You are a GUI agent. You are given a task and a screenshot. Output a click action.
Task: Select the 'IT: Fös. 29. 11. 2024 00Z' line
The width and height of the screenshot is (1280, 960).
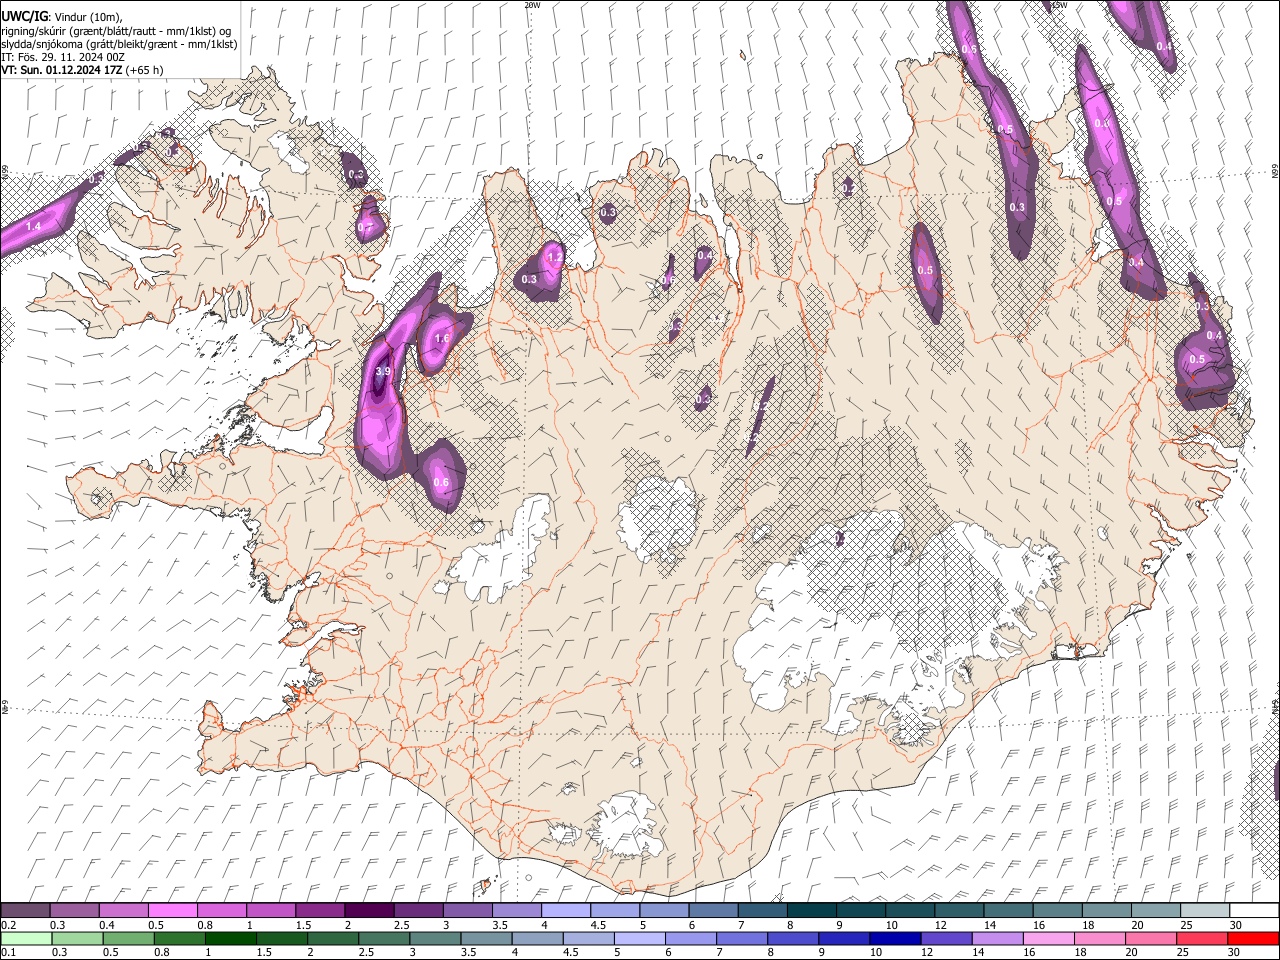click(x=63, y=57)
